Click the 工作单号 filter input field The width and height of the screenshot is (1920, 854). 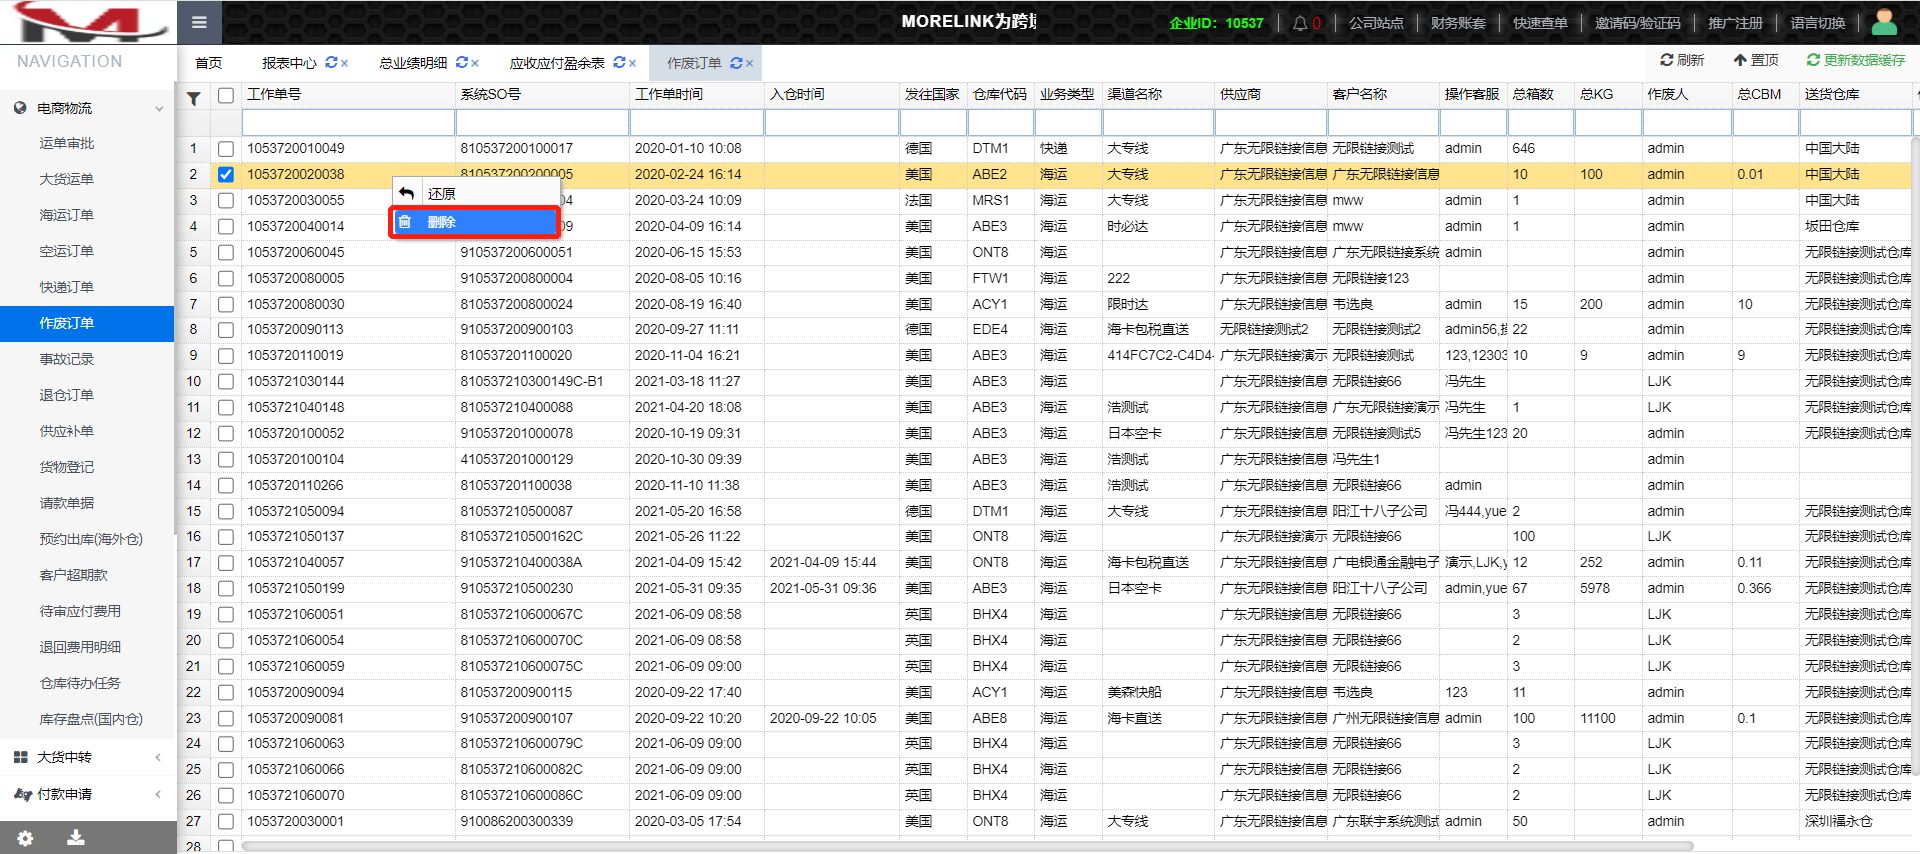[348, 123]
